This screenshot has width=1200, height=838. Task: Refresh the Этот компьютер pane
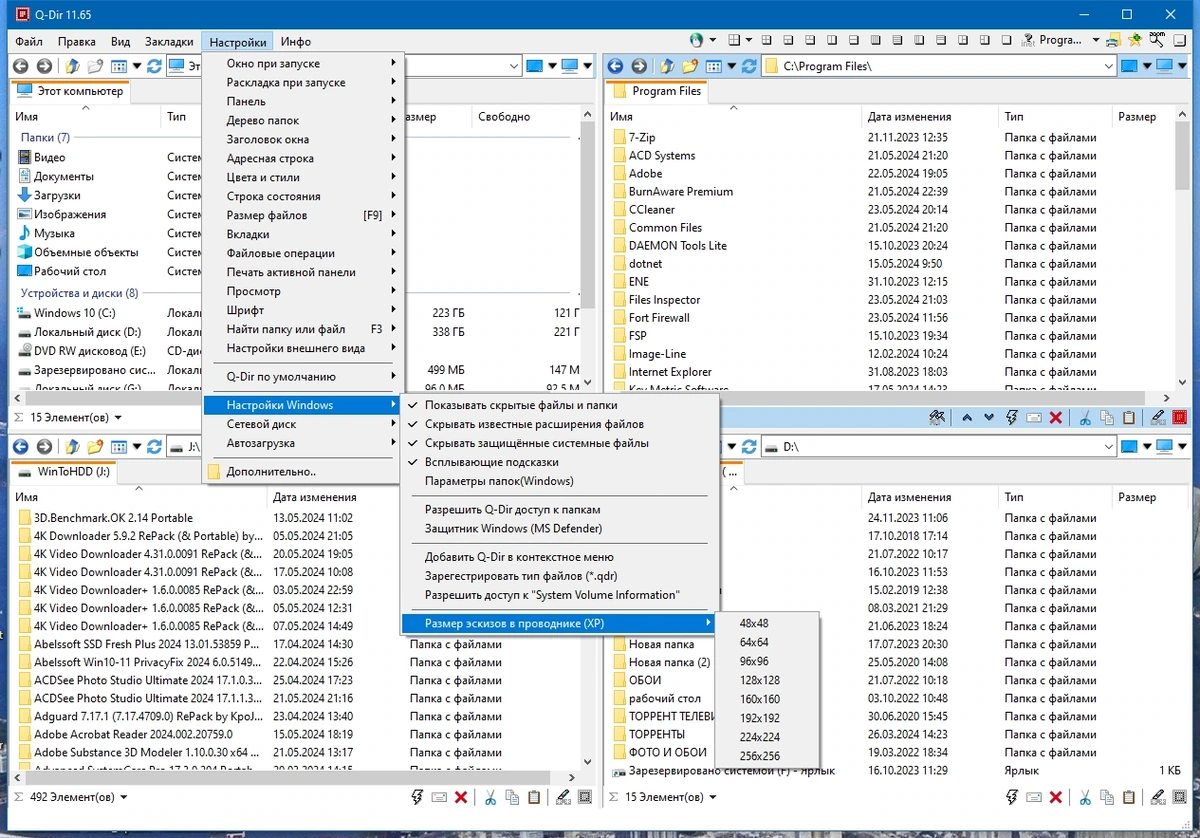pos(154,66)
